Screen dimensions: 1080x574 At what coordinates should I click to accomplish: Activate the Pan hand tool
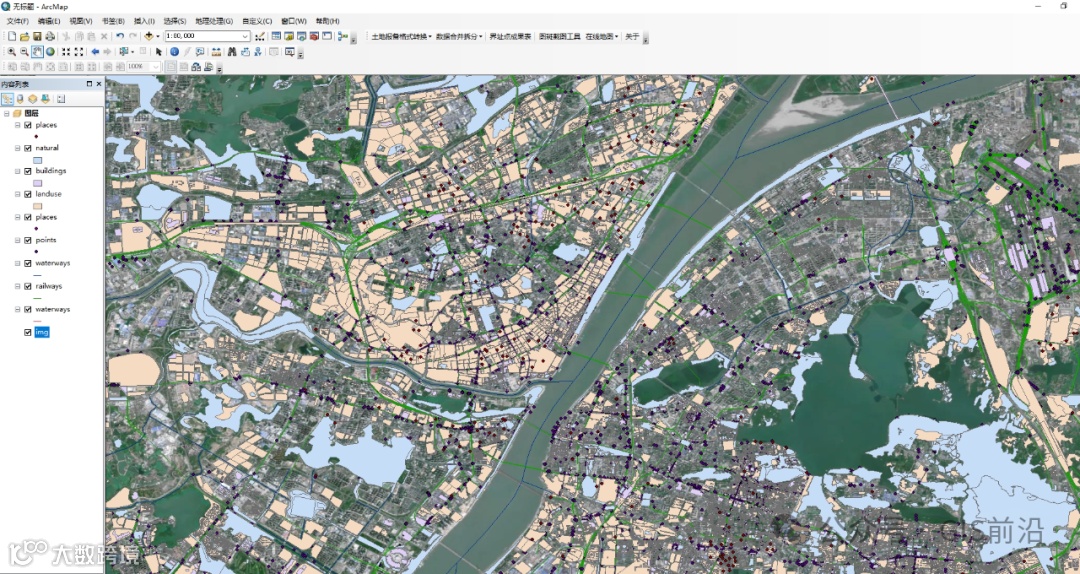point(37,52)
